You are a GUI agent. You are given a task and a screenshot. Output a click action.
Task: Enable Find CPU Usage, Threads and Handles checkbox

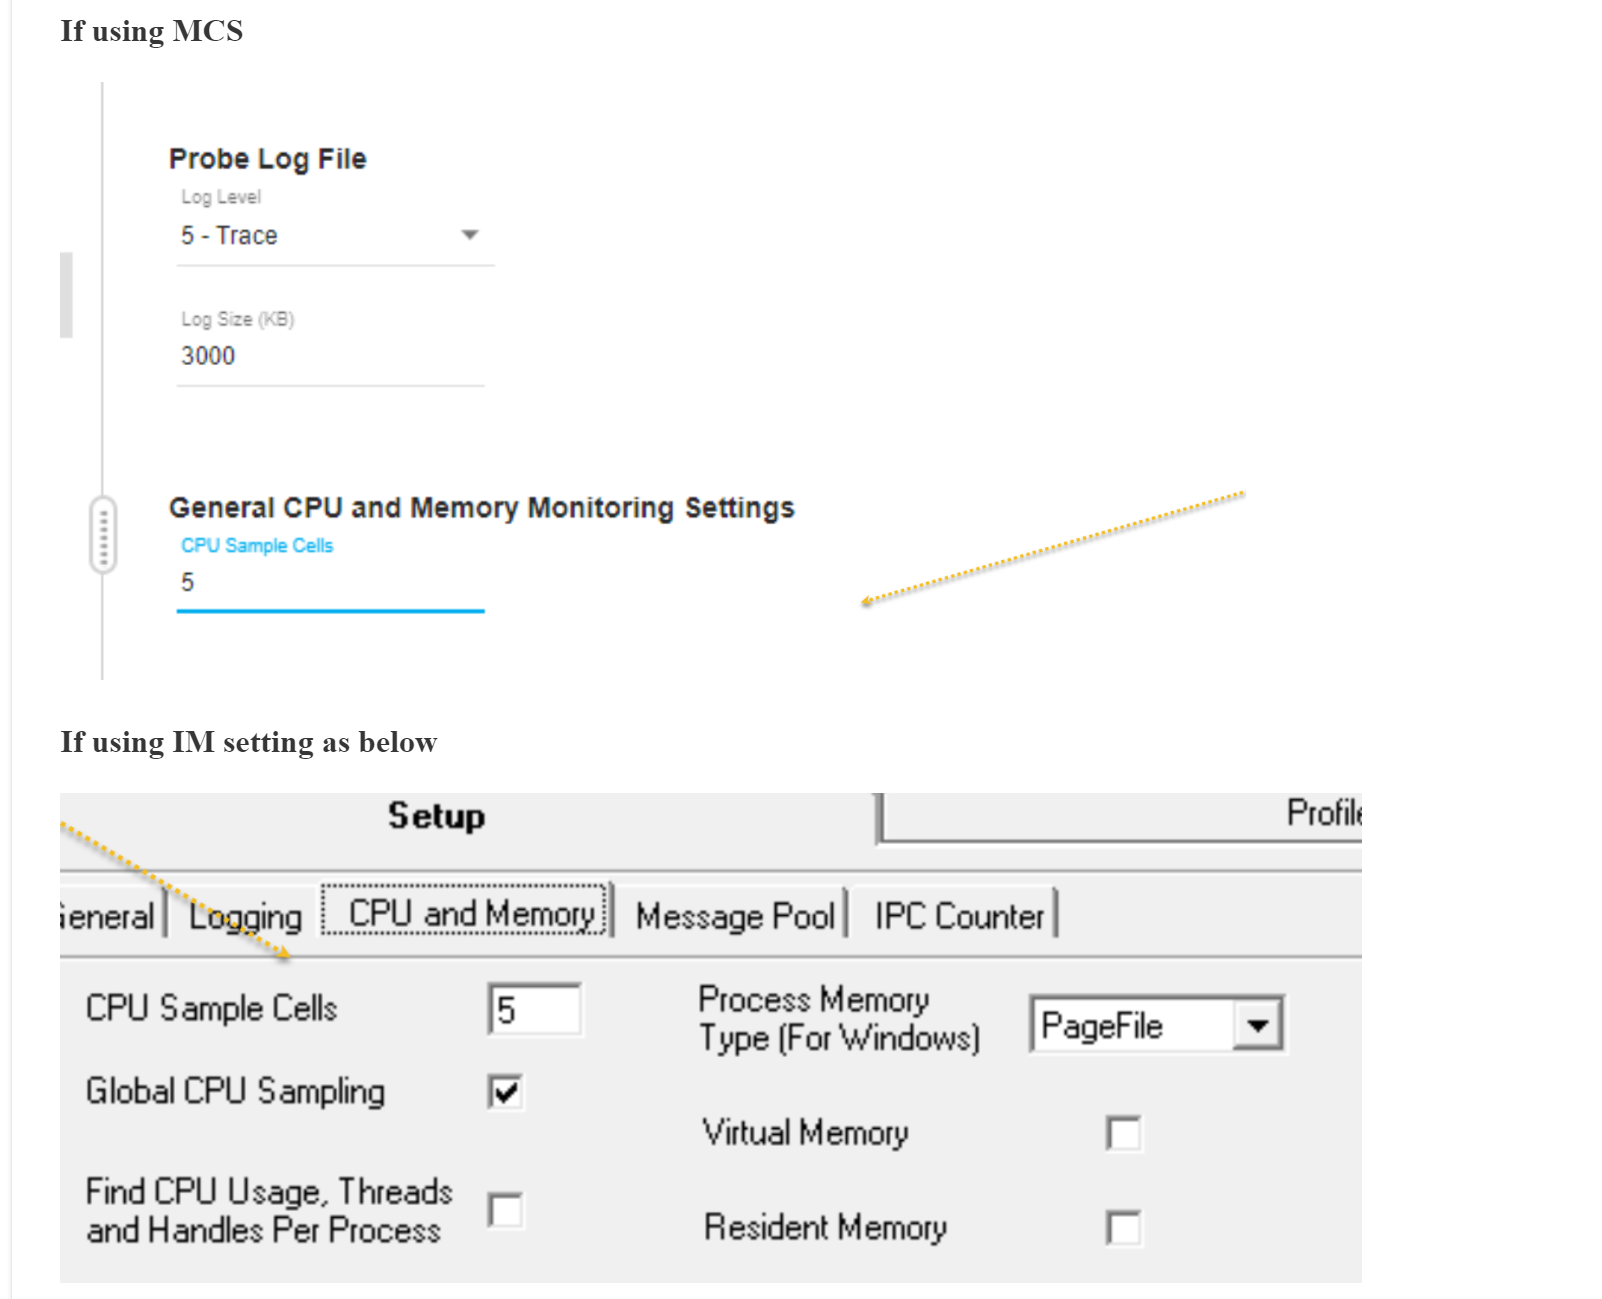tap(506, 1210)
